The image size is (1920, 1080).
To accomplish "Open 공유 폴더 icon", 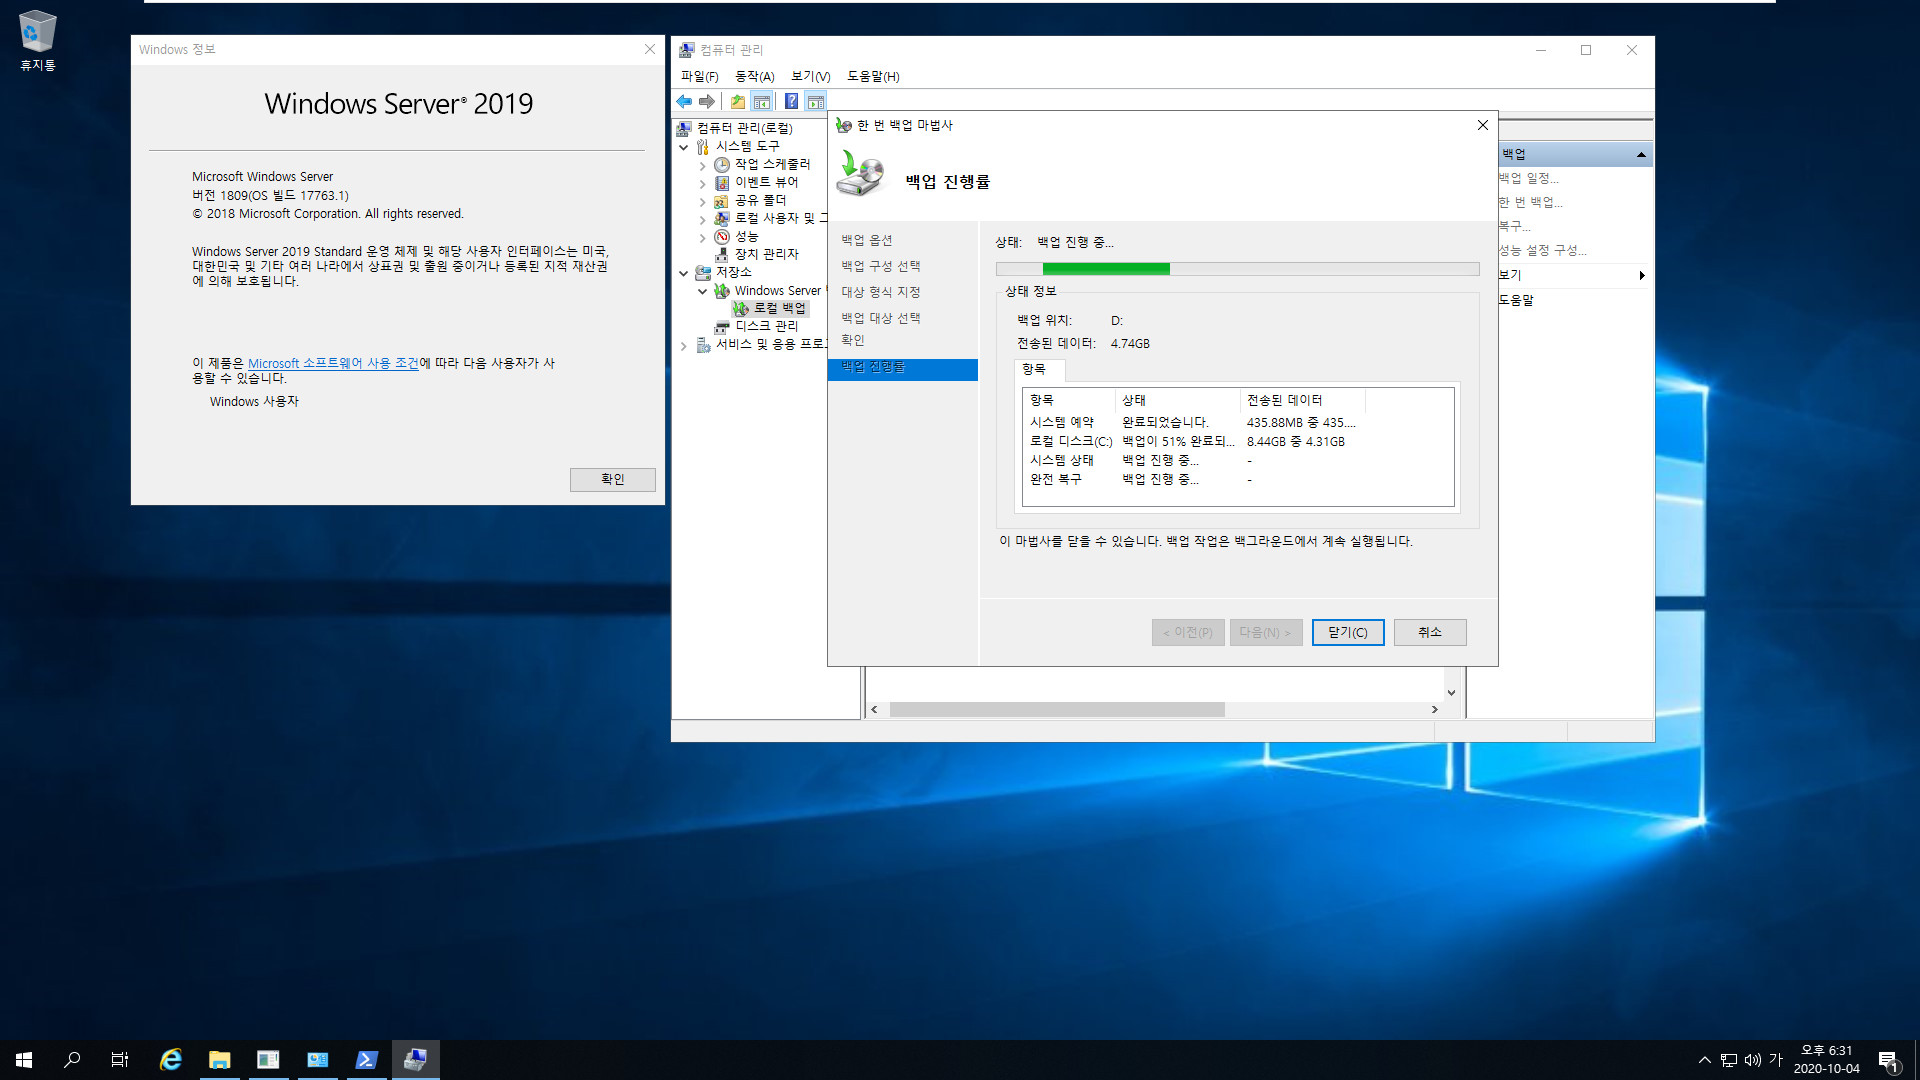I will pyautogui.click(x=722, y=200).
